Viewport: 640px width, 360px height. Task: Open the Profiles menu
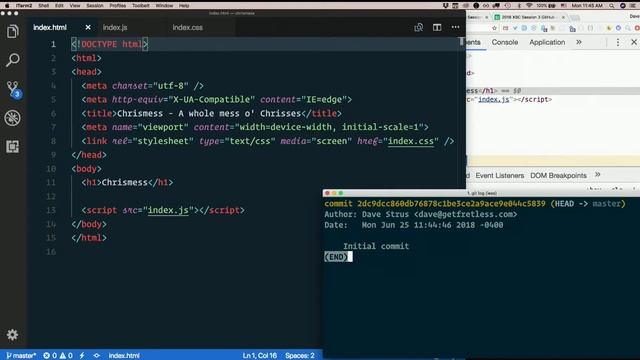coord(118,6)
